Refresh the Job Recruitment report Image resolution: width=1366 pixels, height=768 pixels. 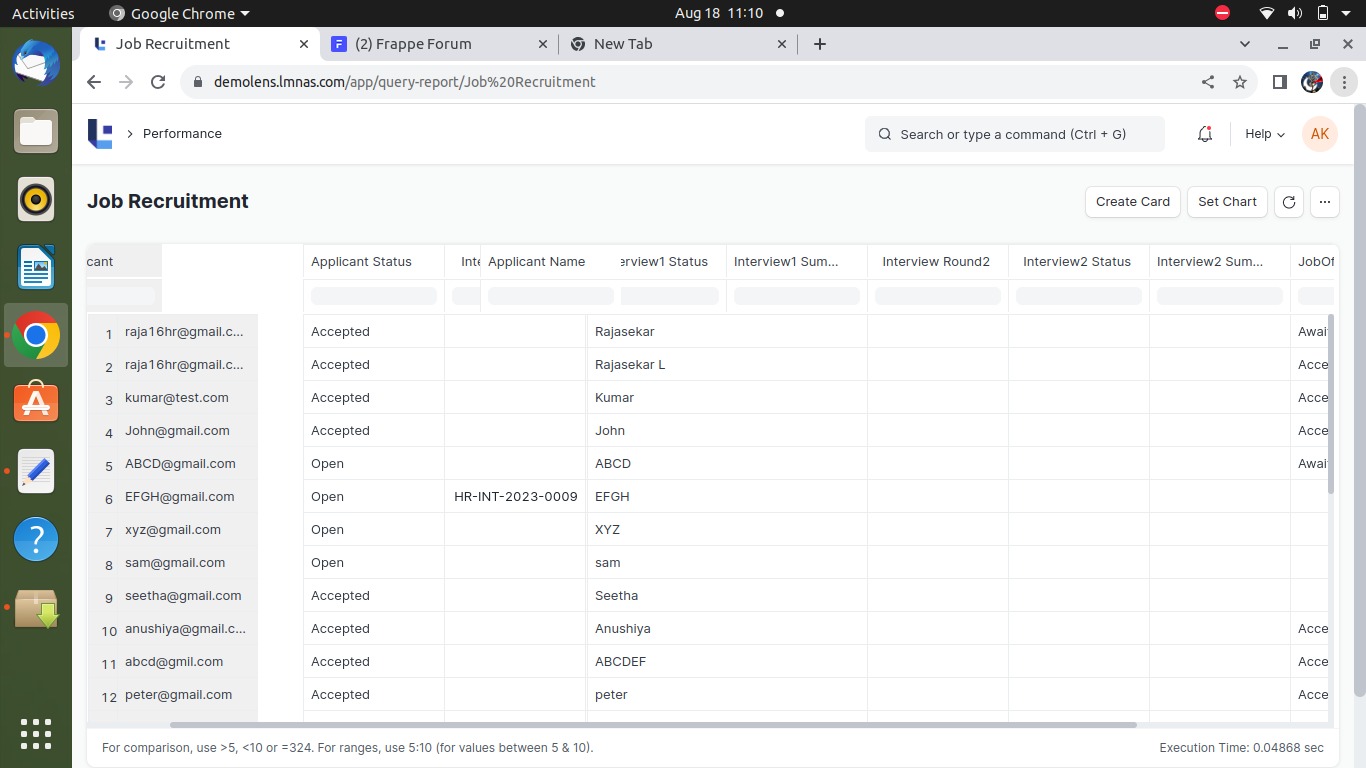1289,202
